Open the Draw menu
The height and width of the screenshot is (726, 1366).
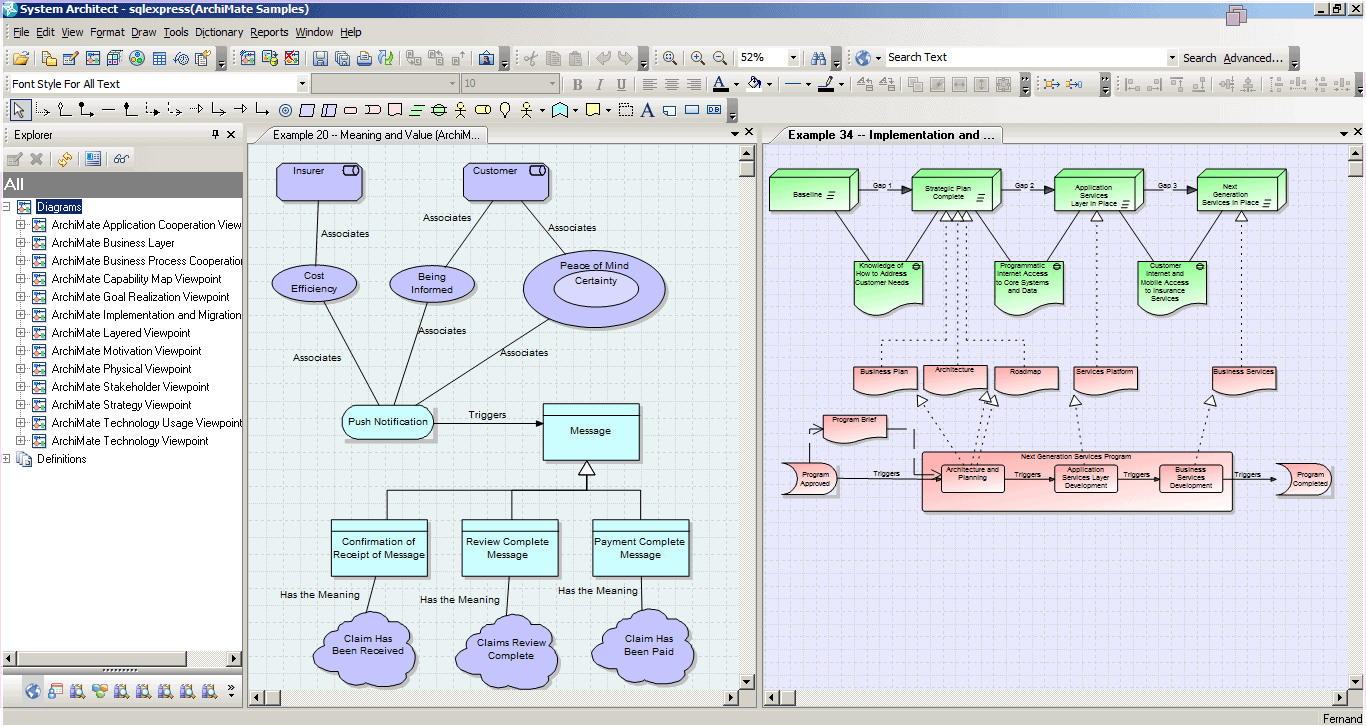click(x=144, y=32)
